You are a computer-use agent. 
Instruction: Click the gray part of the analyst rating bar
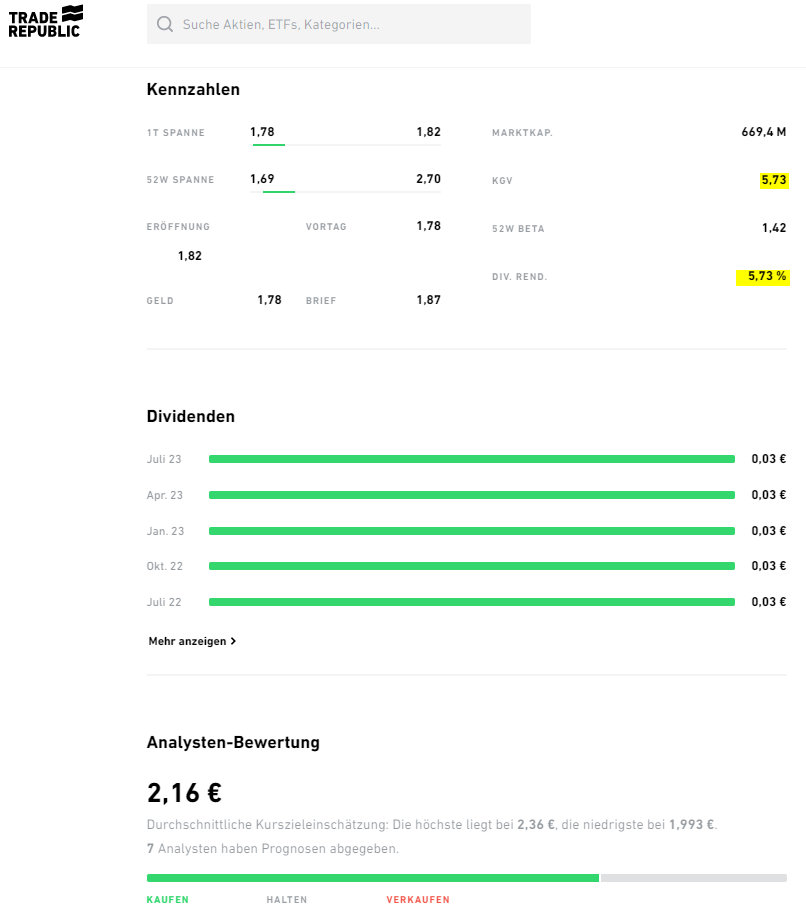point(692,878)
